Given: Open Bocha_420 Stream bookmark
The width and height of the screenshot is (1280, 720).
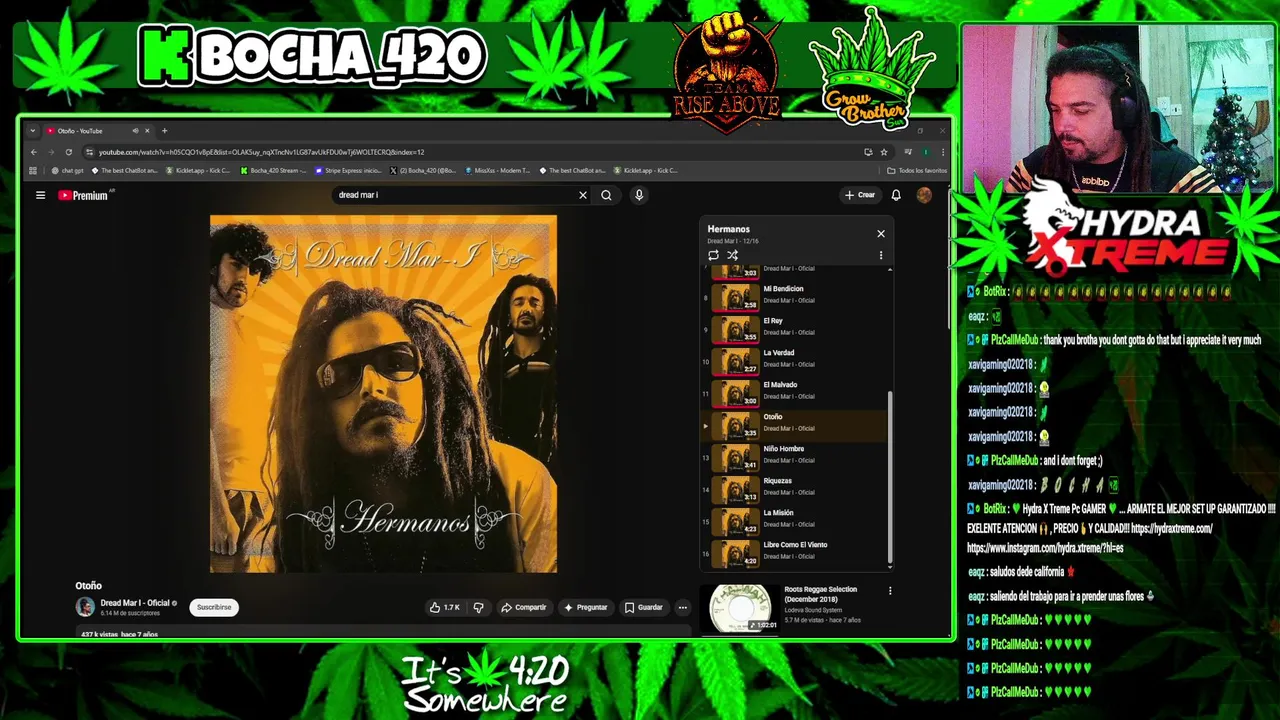Looking at the screenshot, I should pyautogui.click(x=274, y=170).
